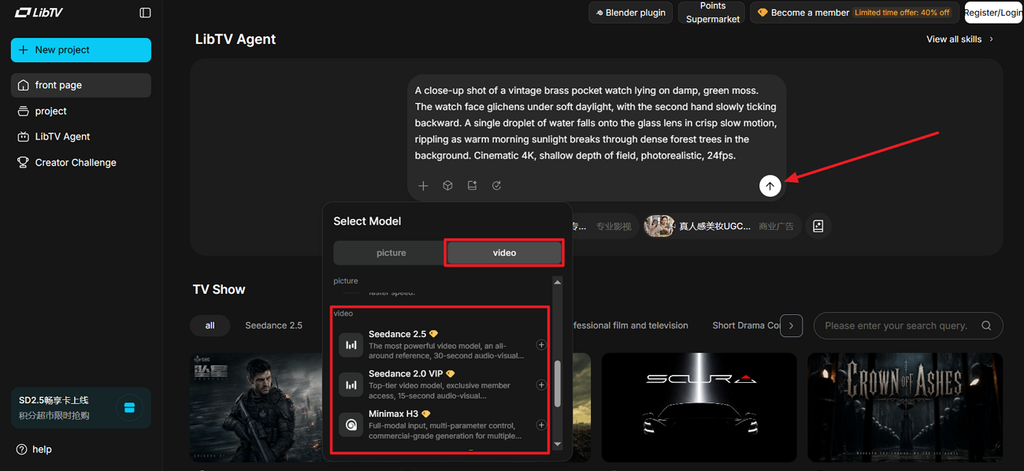The height and width of the screenshot is (471, 1024).
Task: Select the Seedance 2.5 TV Show filter
Action: 274,325
